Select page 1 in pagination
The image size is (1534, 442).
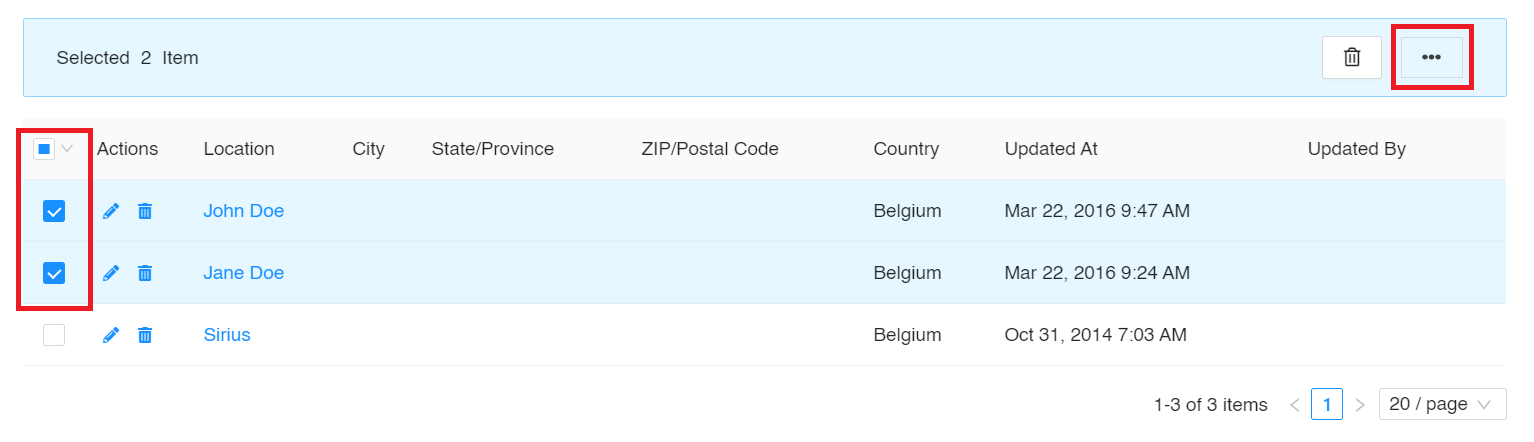coord(1327,404)
